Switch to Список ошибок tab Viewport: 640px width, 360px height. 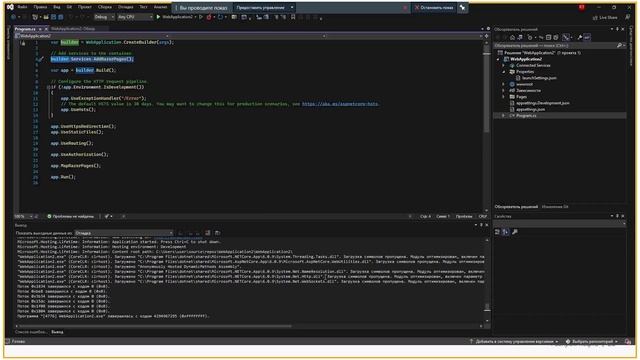point(31,332)
